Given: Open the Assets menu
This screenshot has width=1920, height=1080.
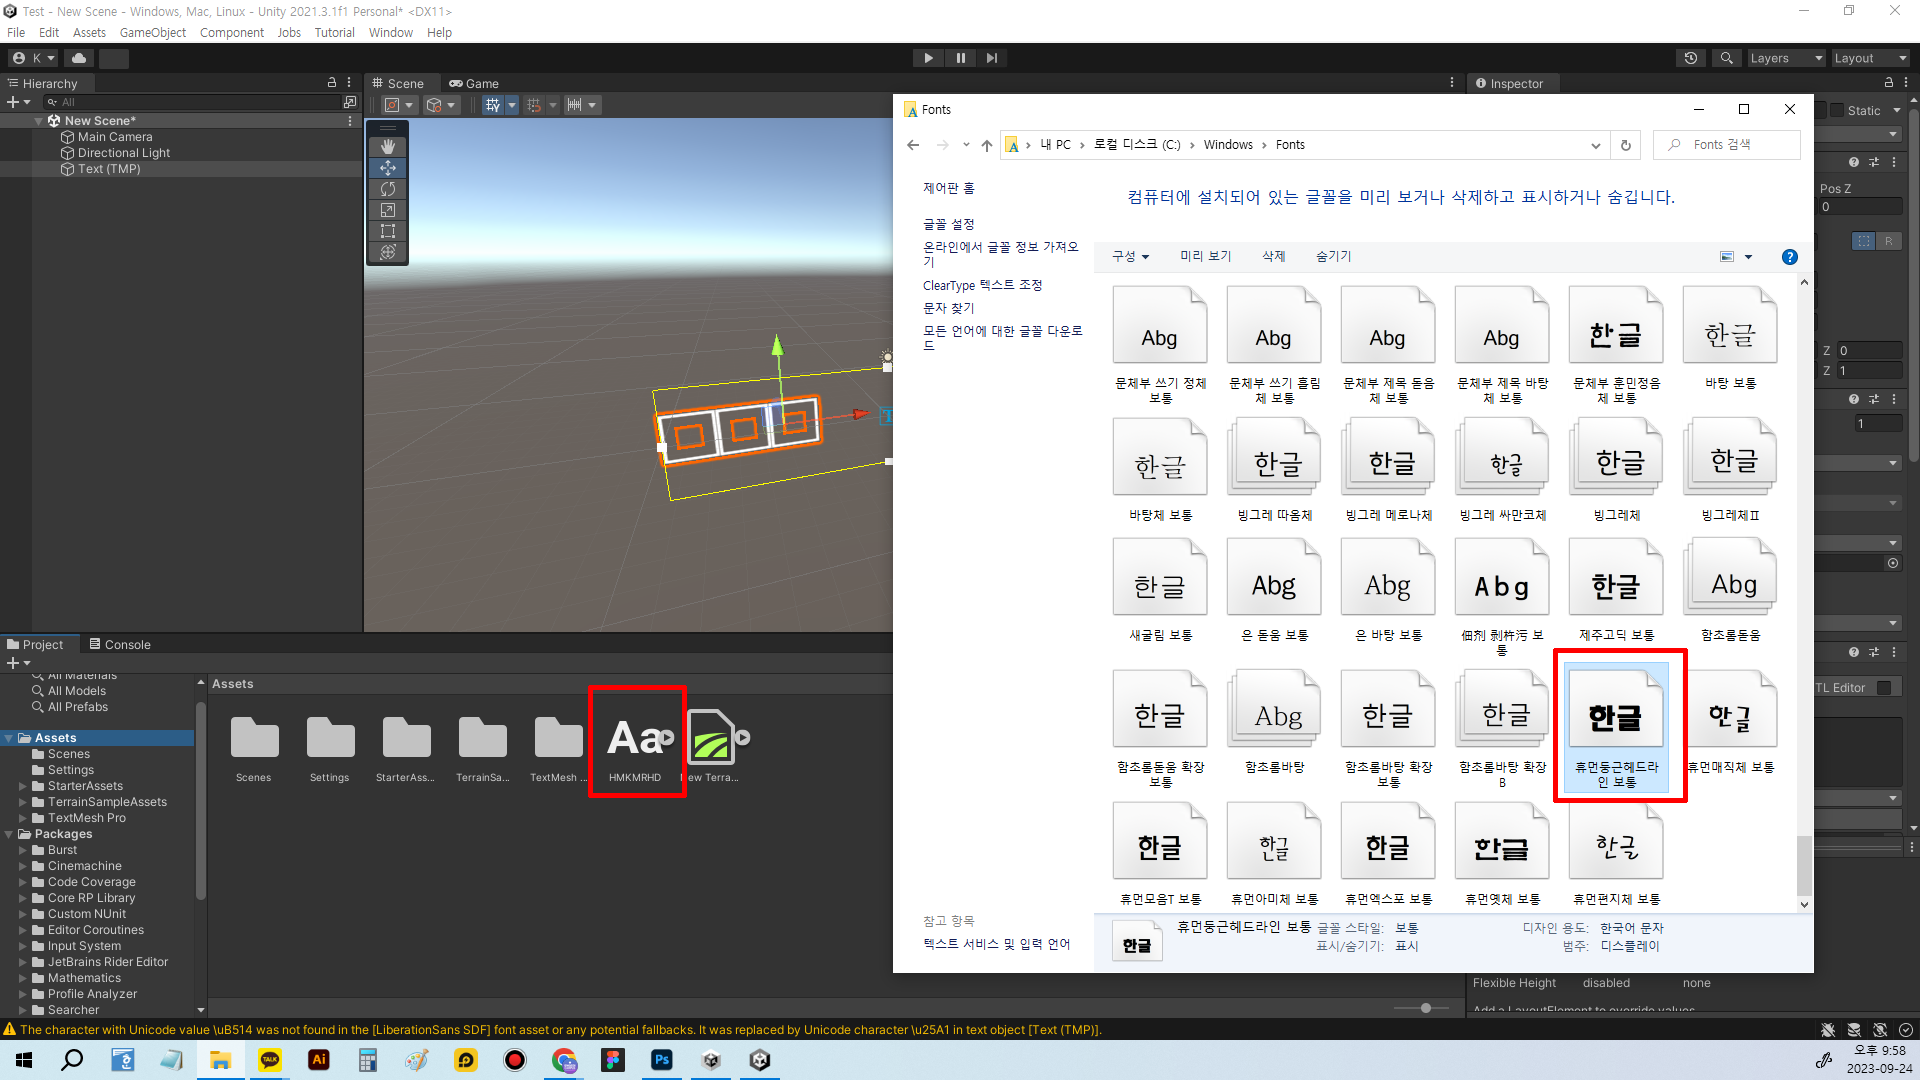Looking at the screenshot, I should (89, 33).
